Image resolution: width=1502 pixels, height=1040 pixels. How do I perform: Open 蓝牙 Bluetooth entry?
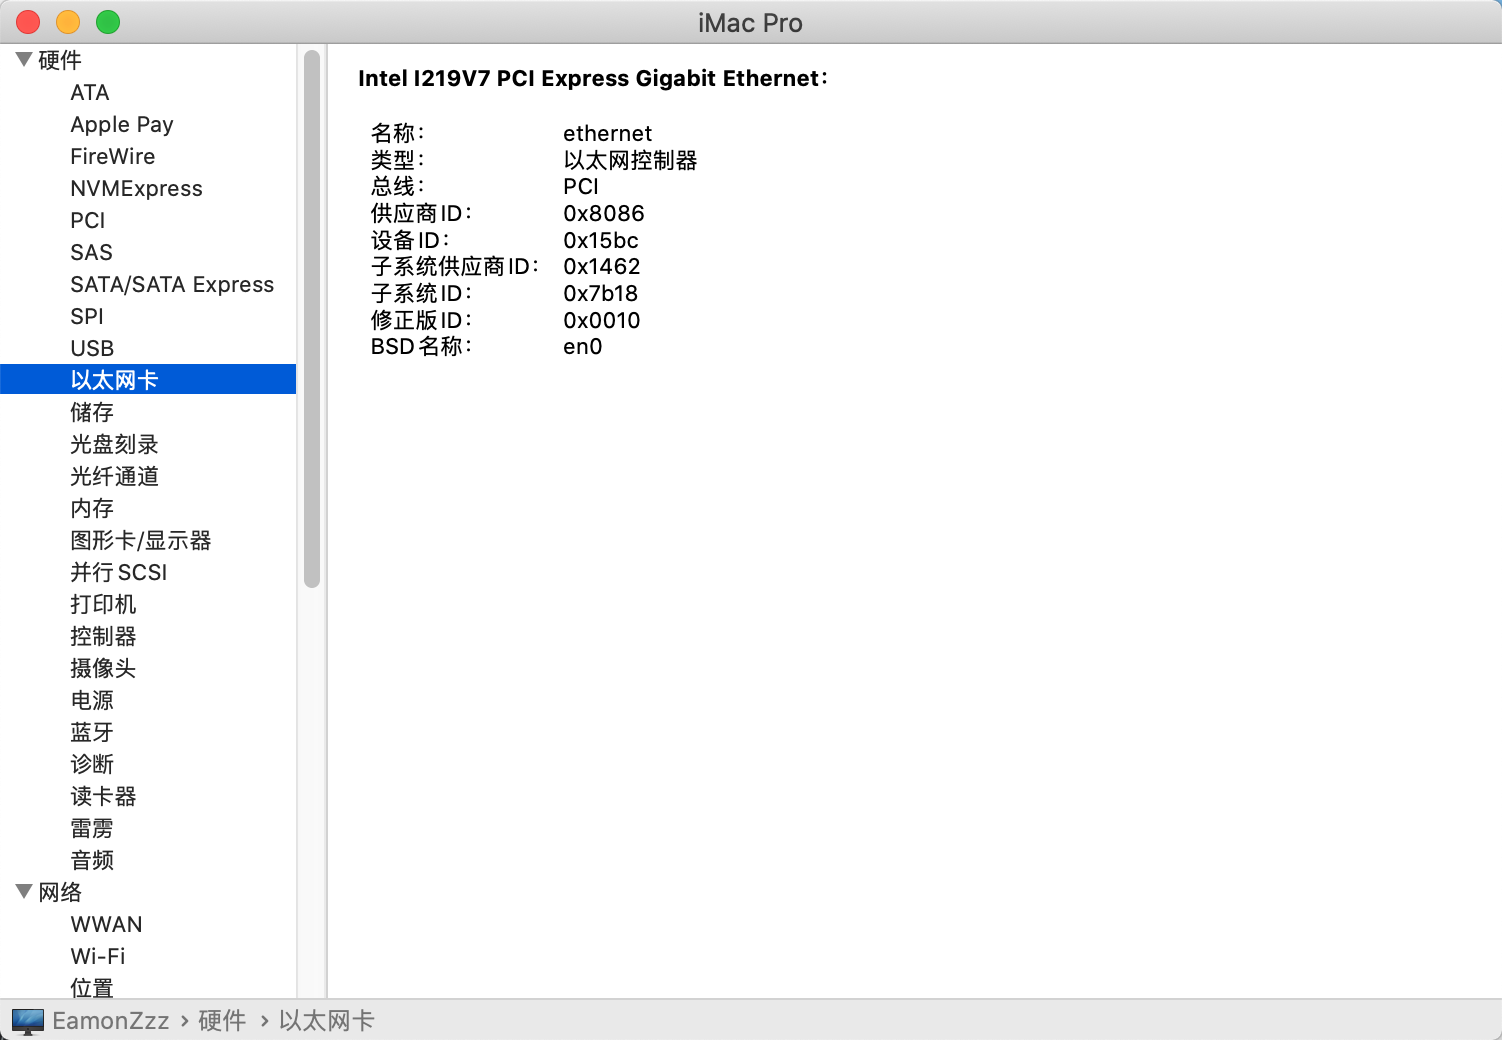pyautogui.click(x=92, y=732)
